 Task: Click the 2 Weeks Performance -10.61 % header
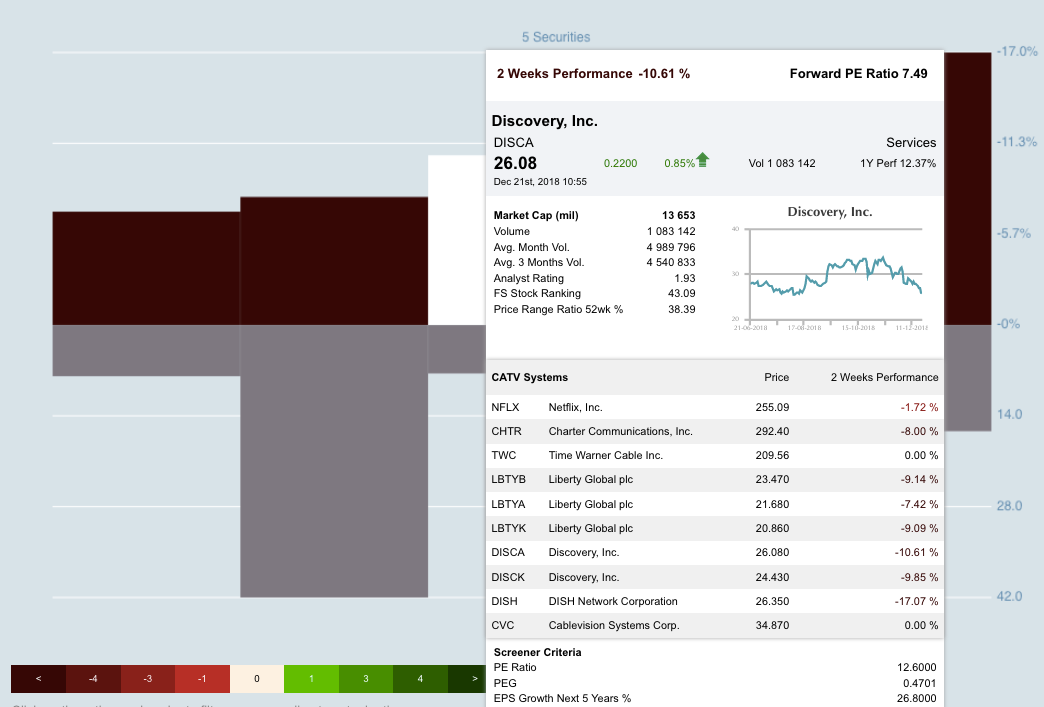tap(593, 74)
